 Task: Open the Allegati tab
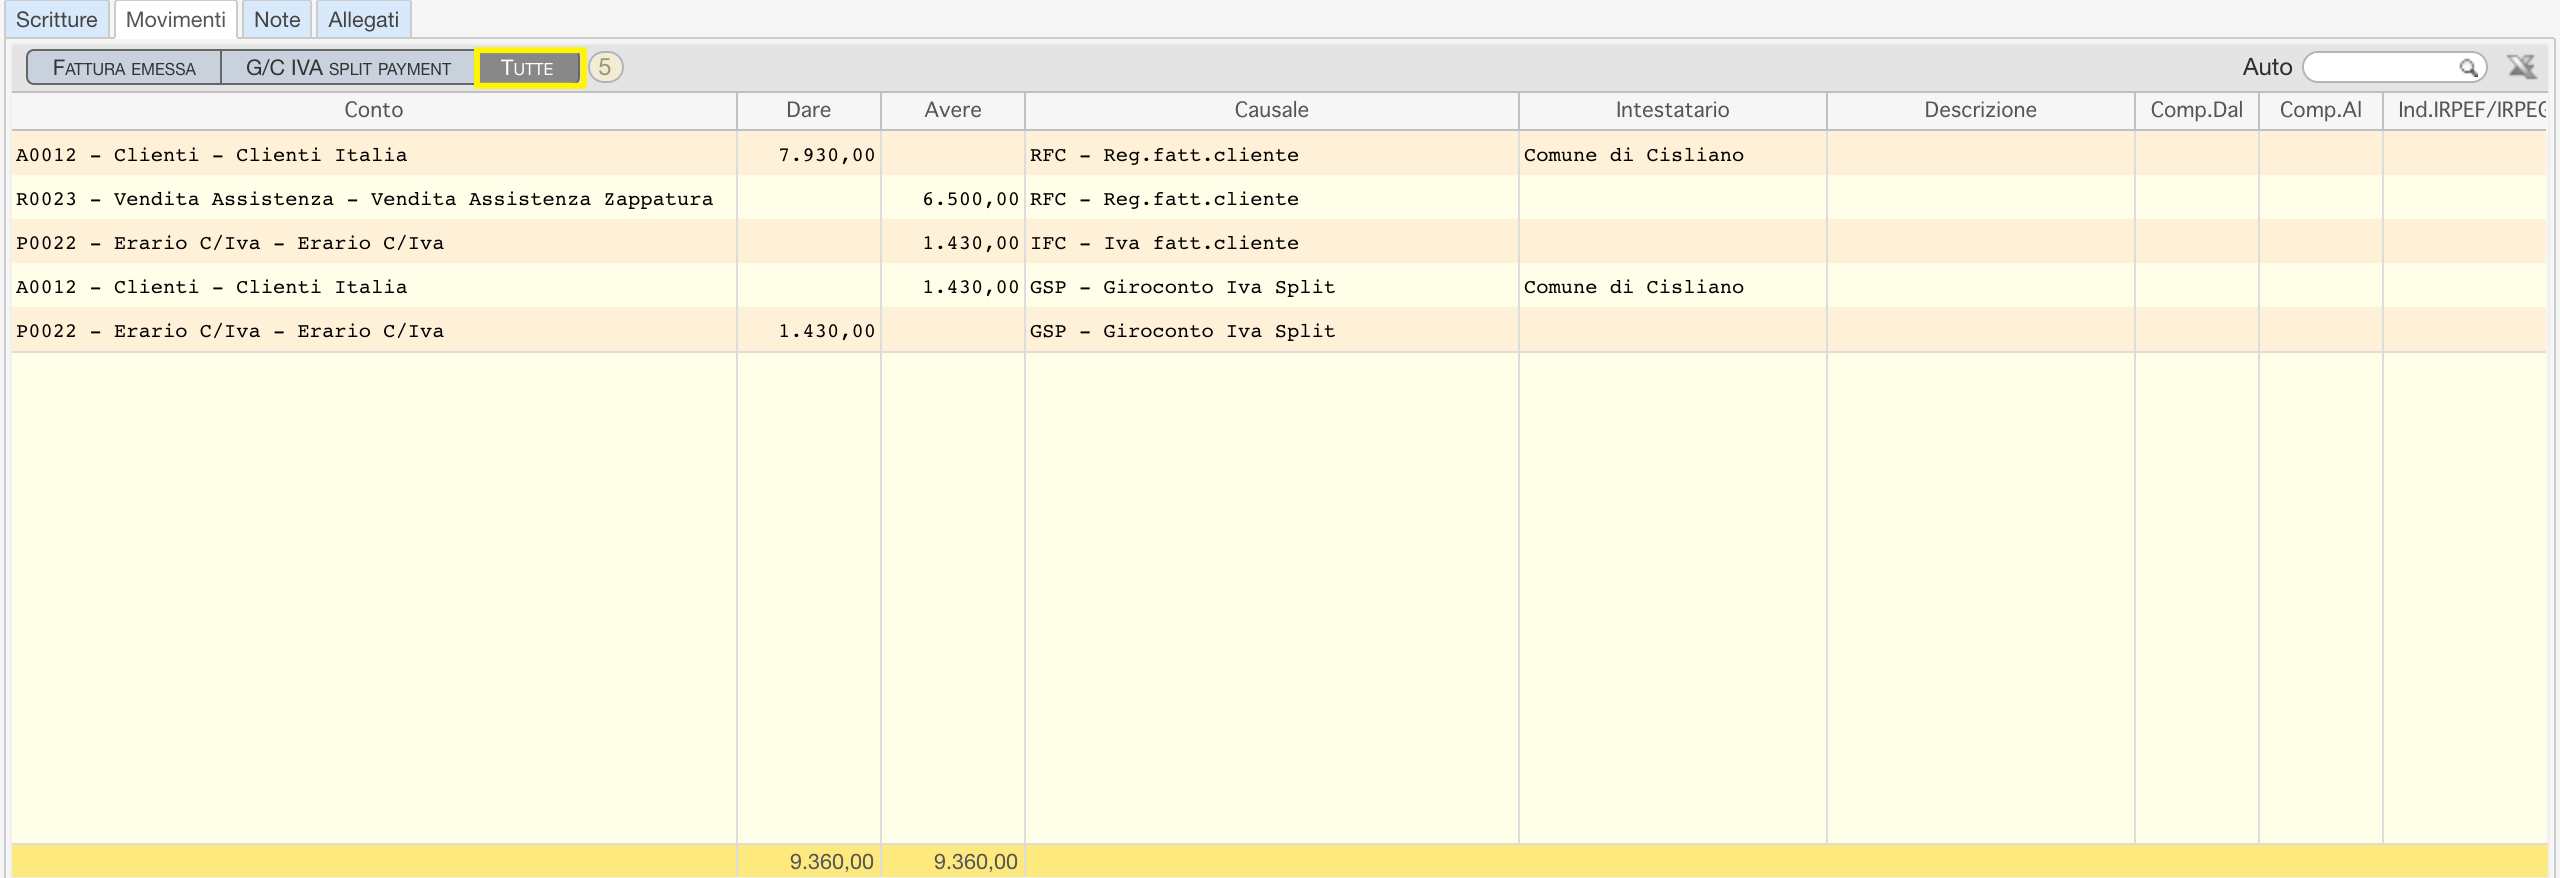(x=363, y=20)
